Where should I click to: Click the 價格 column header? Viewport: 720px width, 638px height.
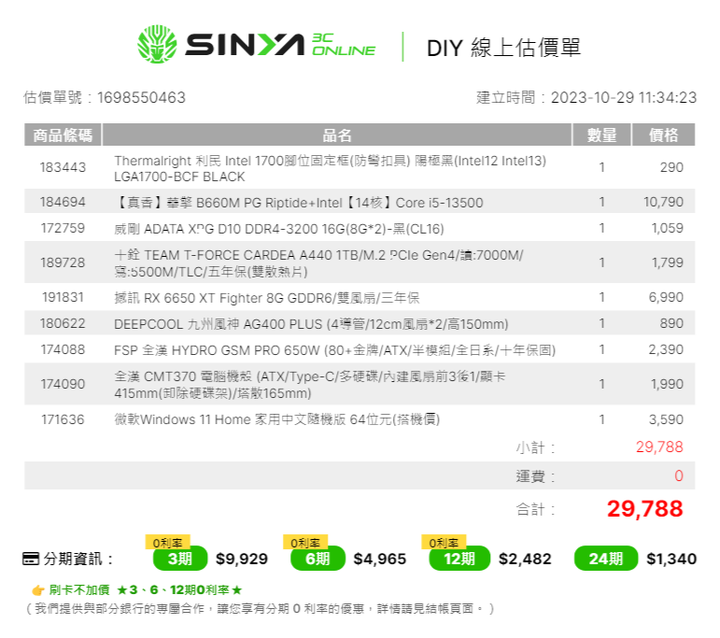664,135
